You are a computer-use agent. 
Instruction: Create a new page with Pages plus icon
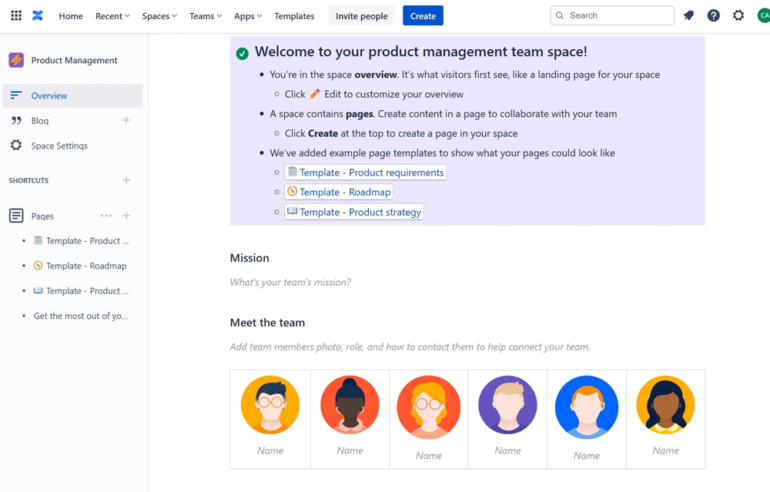pos(126,216)
